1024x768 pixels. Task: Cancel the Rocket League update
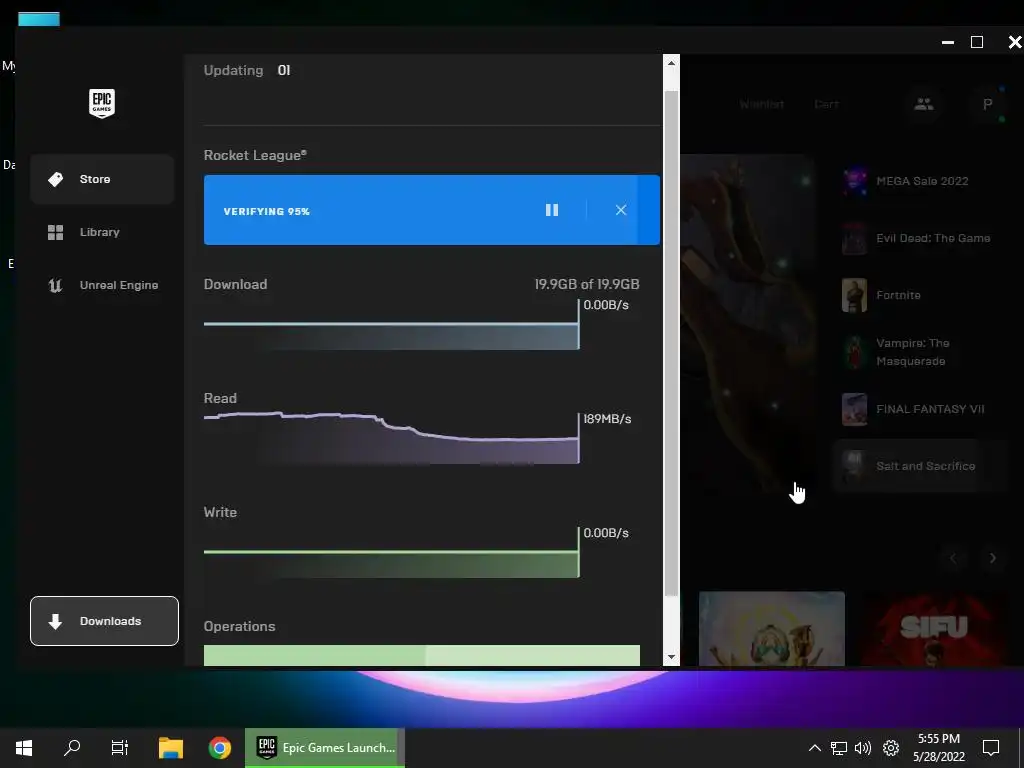coord(621,210)
